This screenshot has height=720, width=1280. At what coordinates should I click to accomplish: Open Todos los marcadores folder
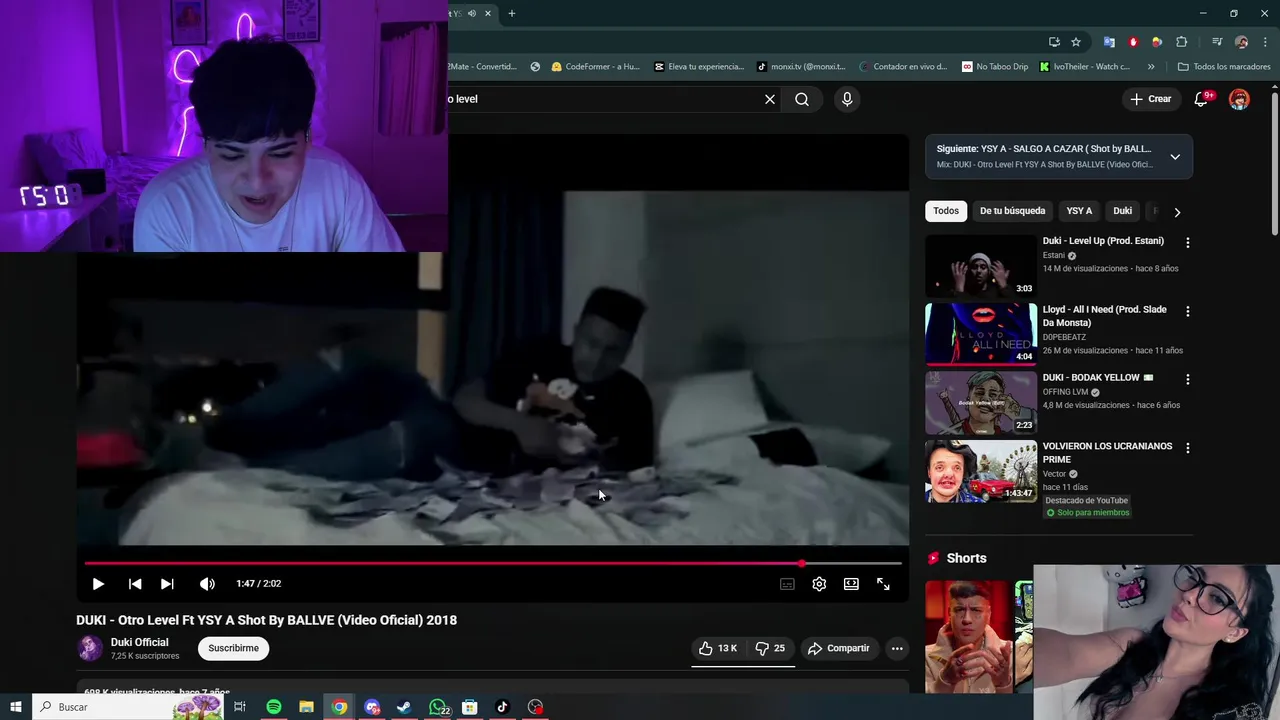click(x=1224, y=67)
